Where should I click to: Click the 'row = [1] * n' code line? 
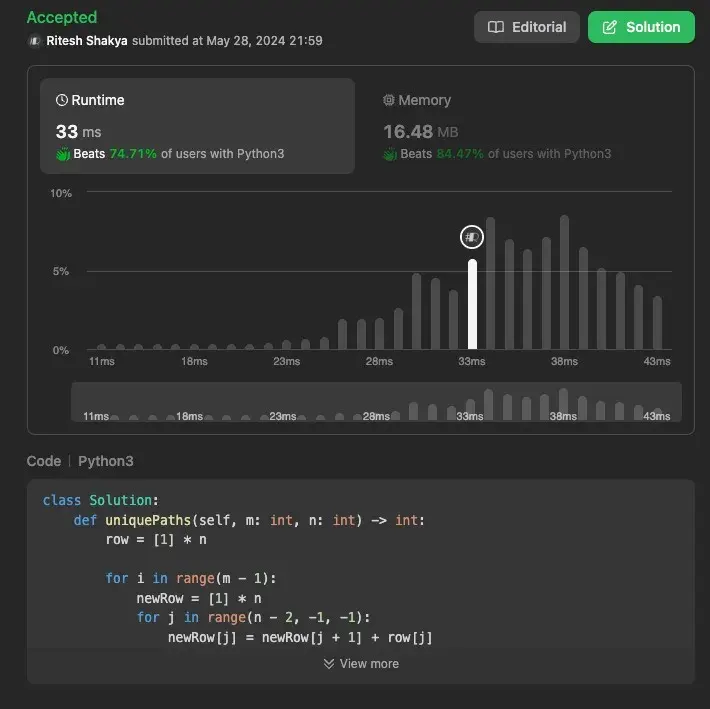pos(156,540)
